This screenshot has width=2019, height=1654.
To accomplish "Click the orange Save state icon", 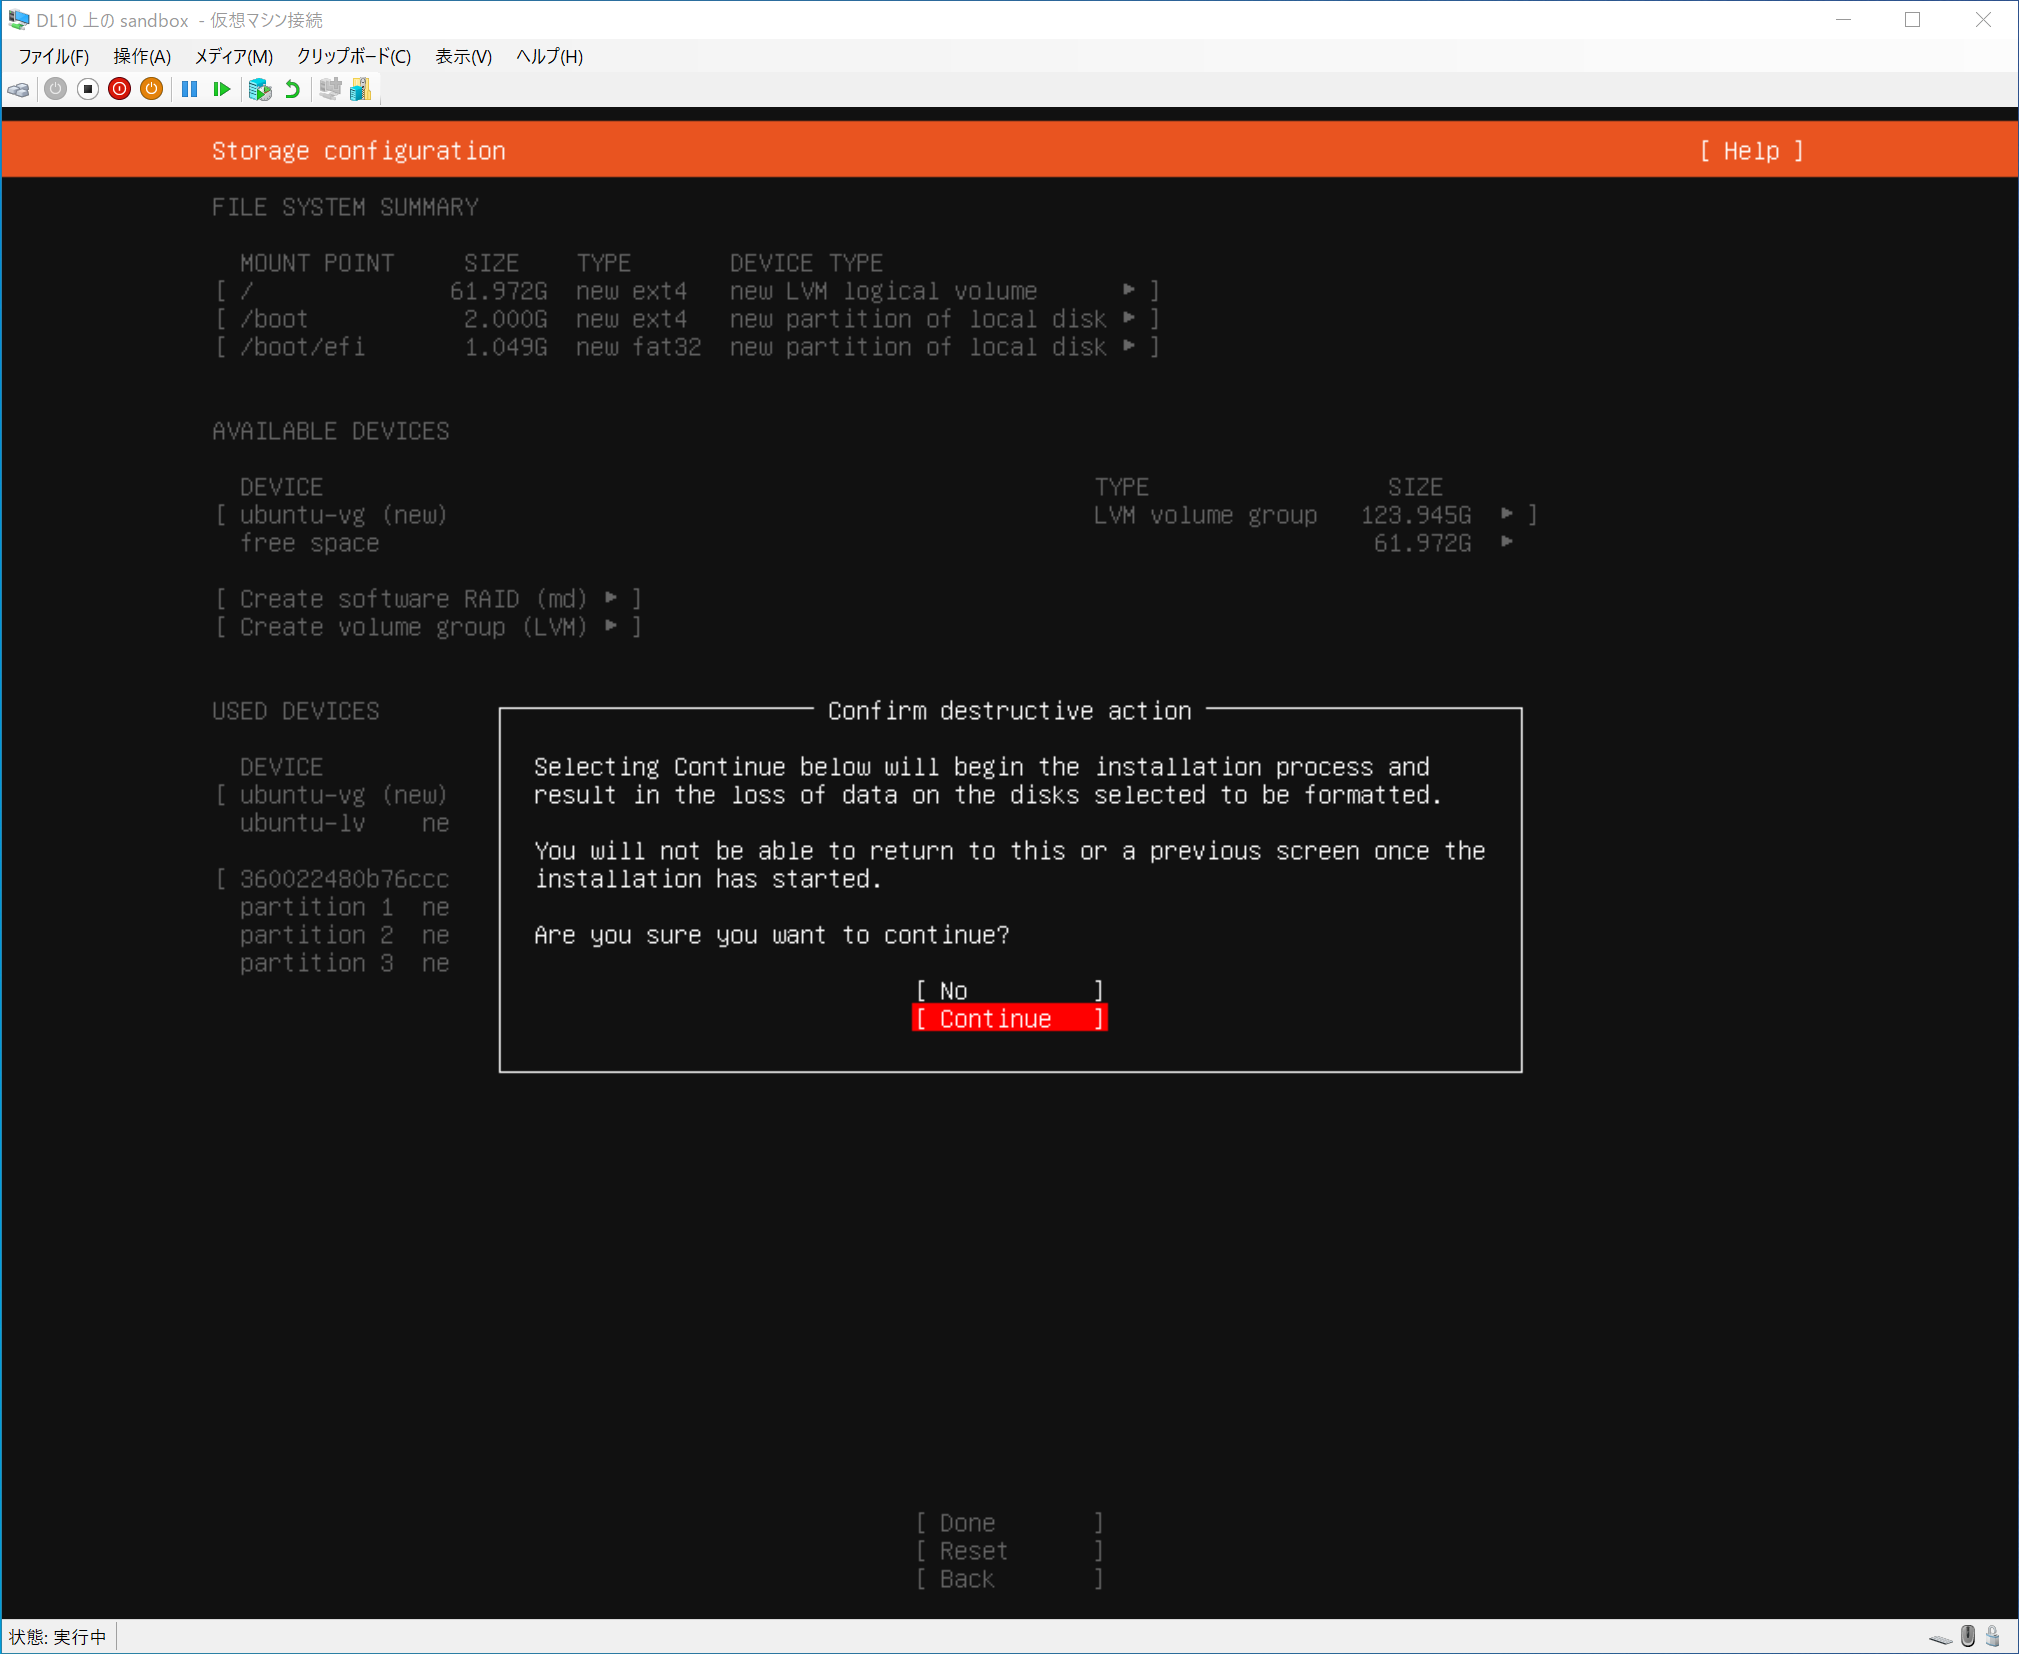I will (151, 90).
